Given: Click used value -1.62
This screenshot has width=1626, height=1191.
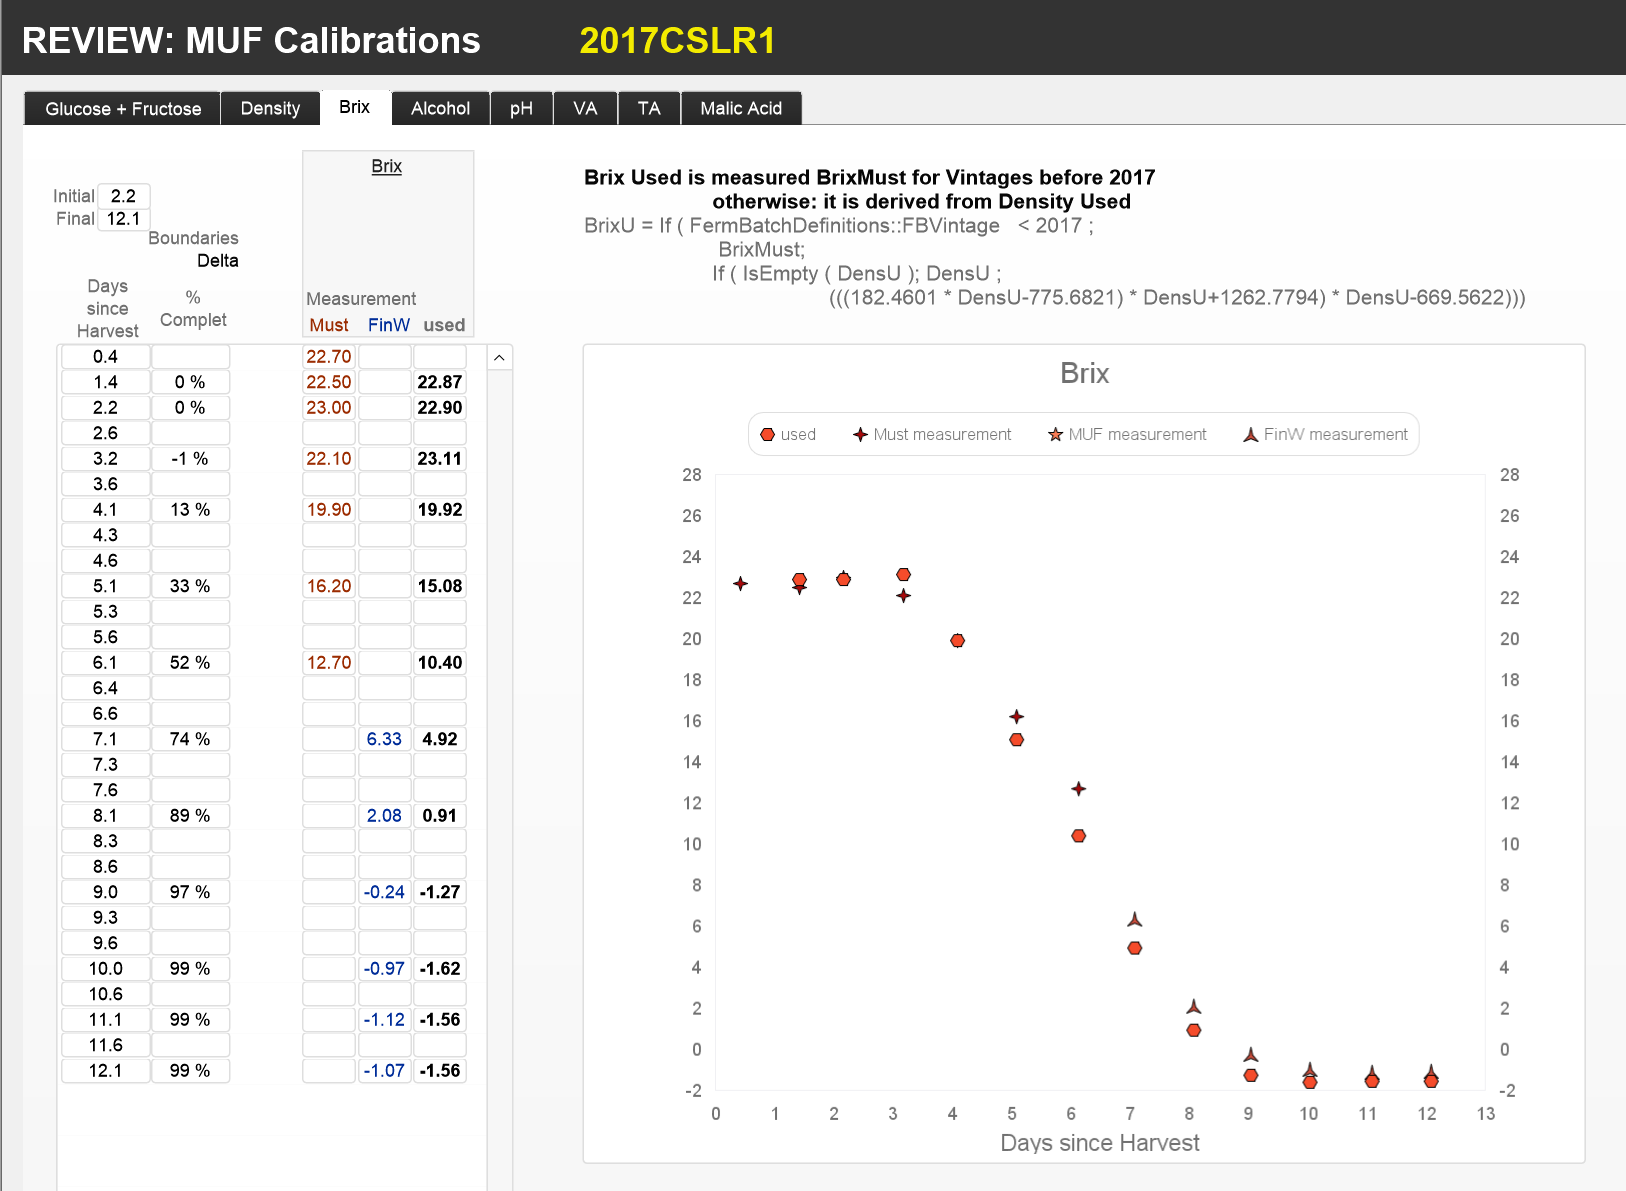Looking at the screenshot, I should click(x=440, y=969).
